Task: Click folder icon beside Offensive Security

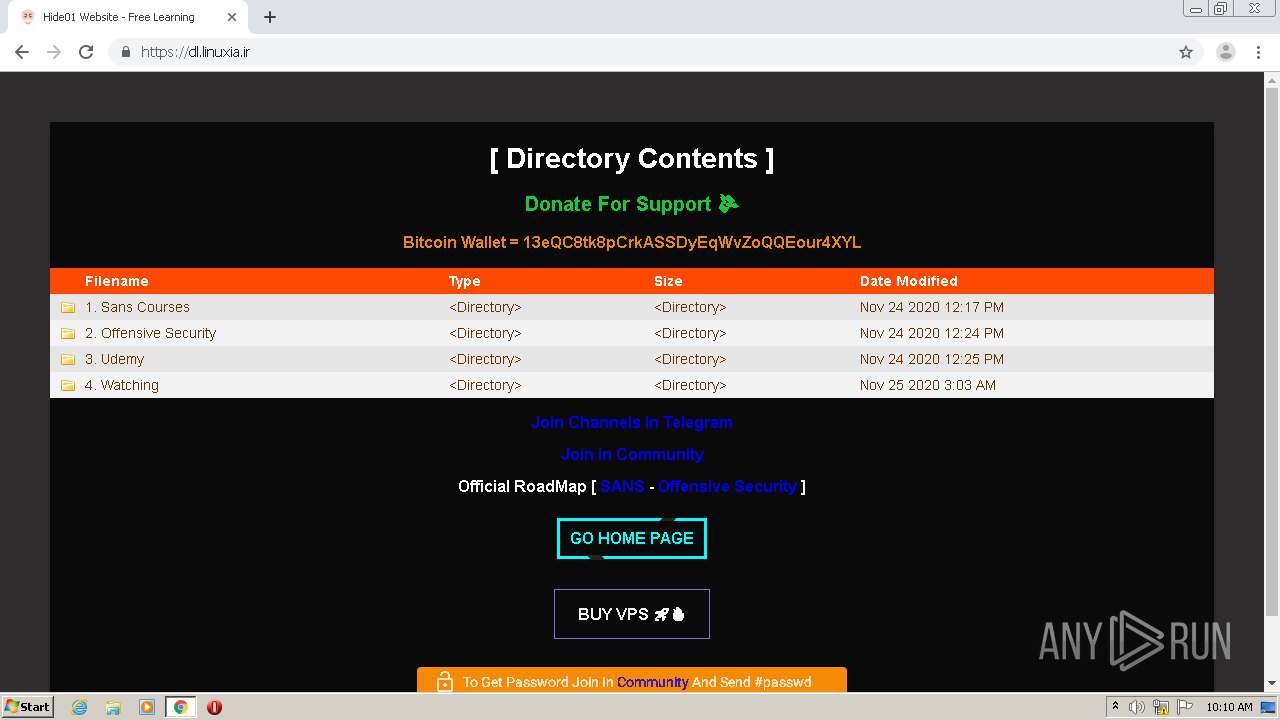Action: (68, 333)
